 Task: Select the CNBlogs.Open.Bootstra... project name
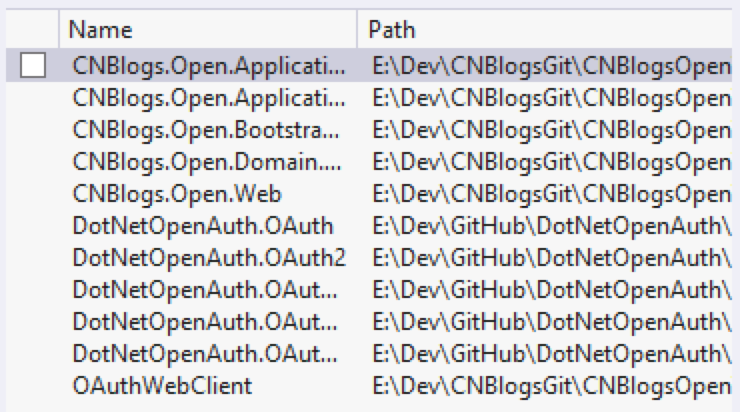(206, 130)
